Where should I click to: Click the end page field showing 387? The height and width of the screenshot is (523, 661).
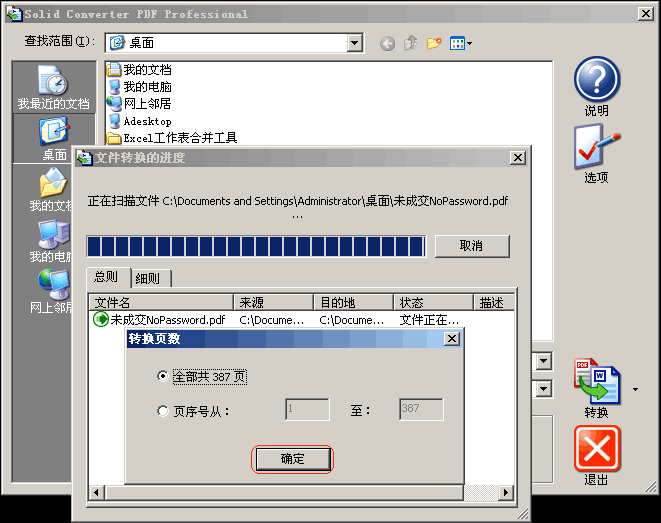421,409
